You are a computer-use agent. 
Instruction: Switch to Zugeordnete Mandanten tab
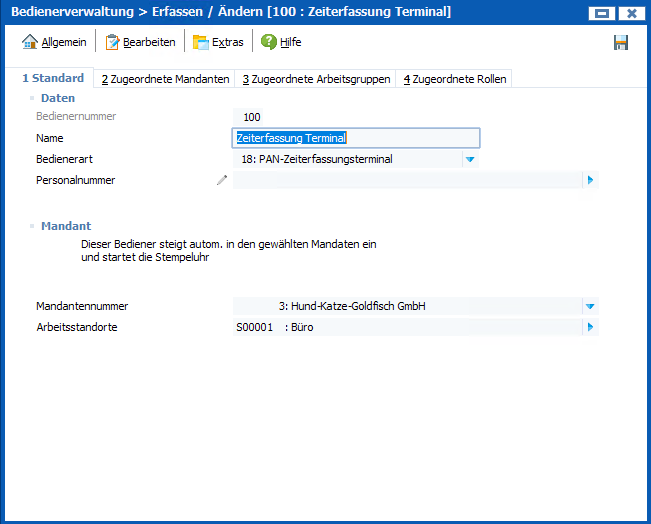pyautogui.click(x=165, y=79)
